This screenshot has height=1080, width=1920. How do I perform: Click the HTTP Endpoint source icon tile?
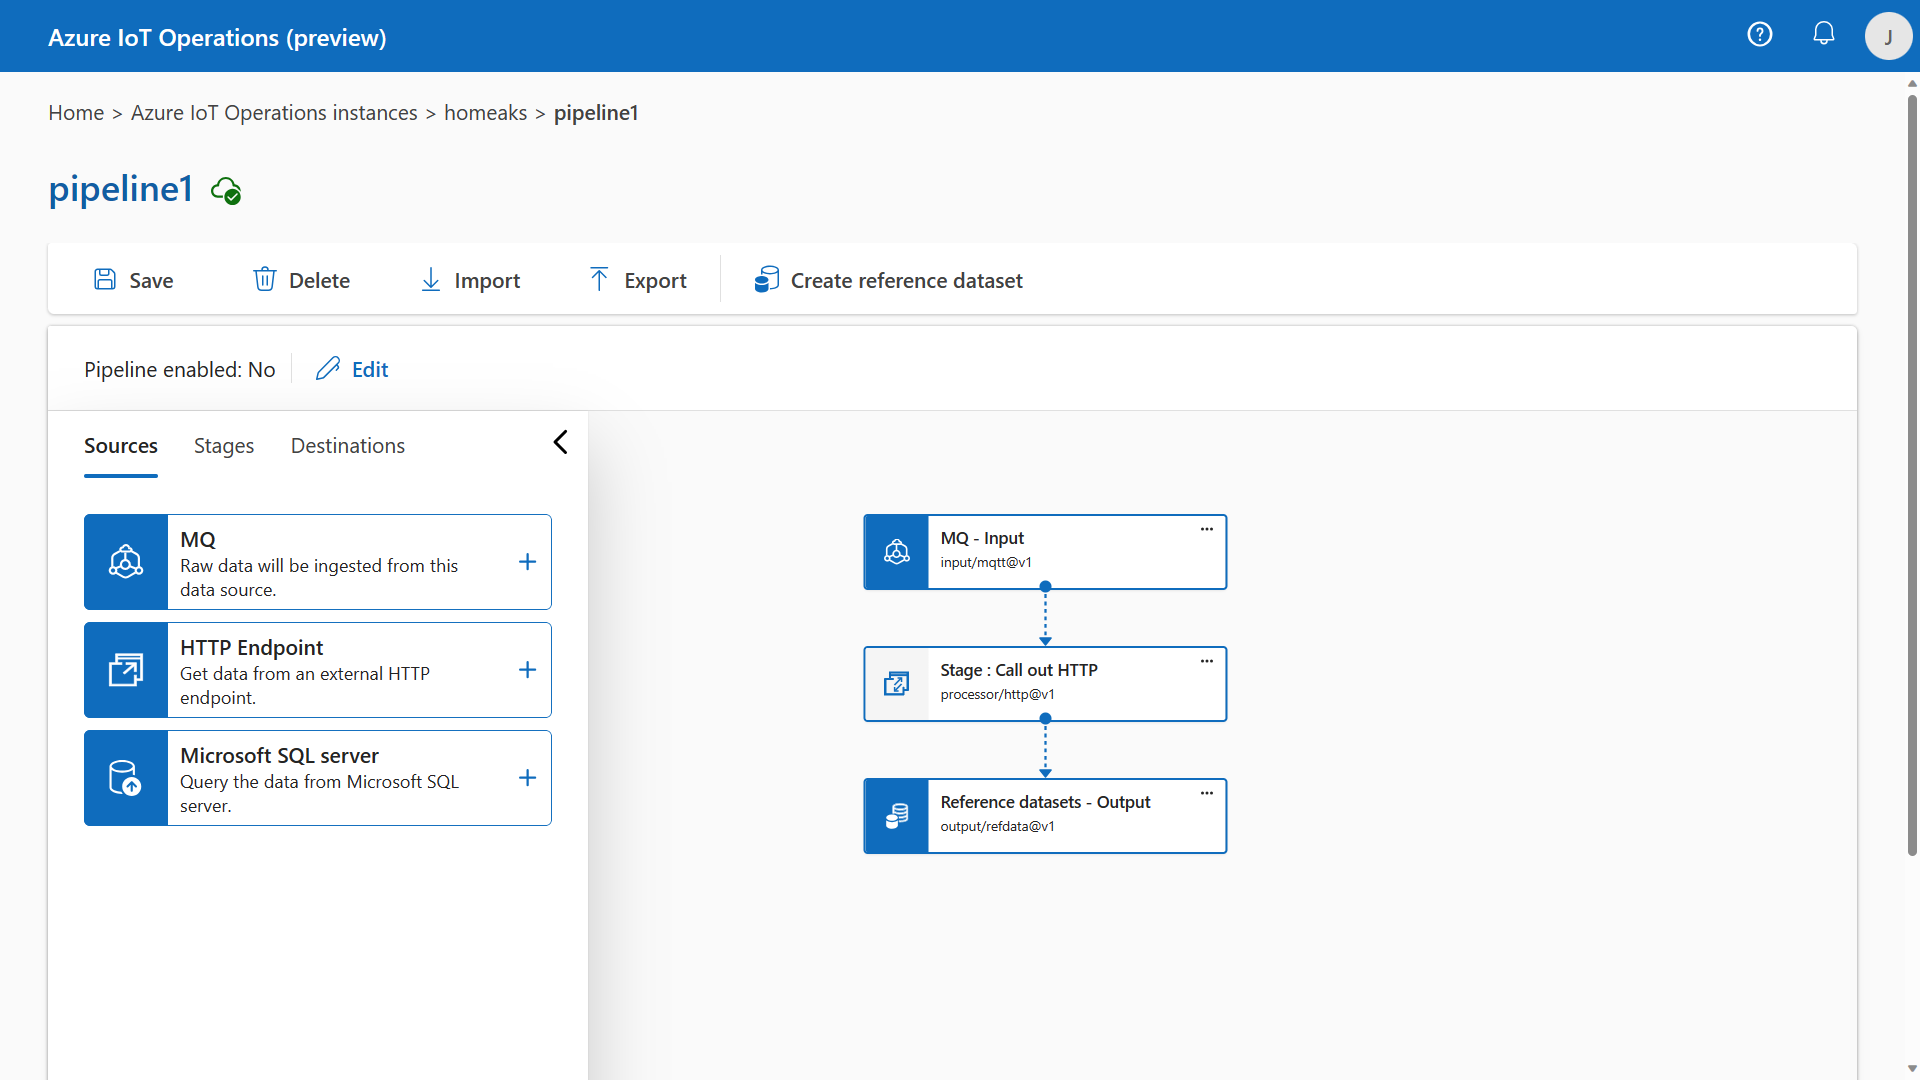[126, 670]
